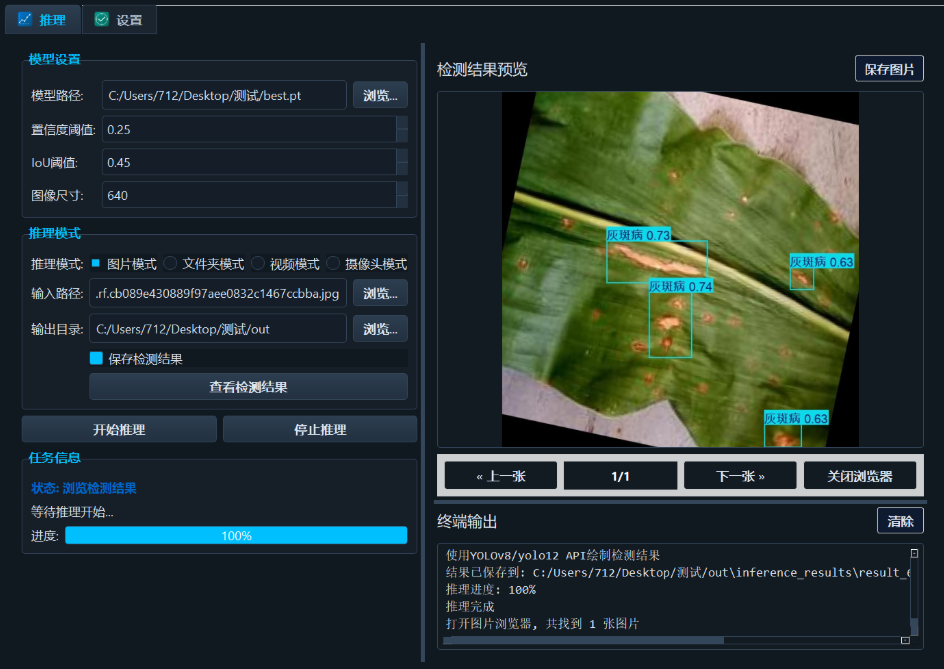Browse for the output directory
Screen dimensions: 944x669
[380, 328]
